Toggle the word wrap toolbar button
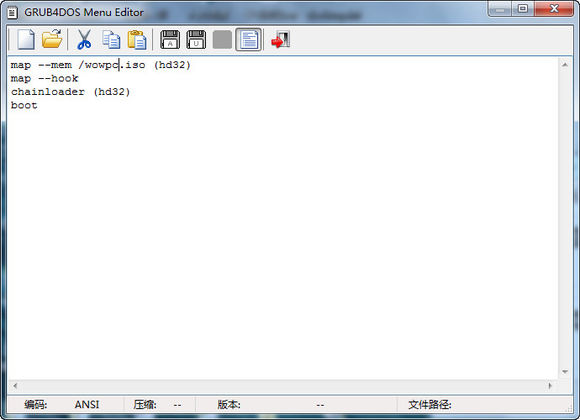Image resolution: width=580 pixels, height=420 pixels. pyautogui.click(x=249, y=40)
